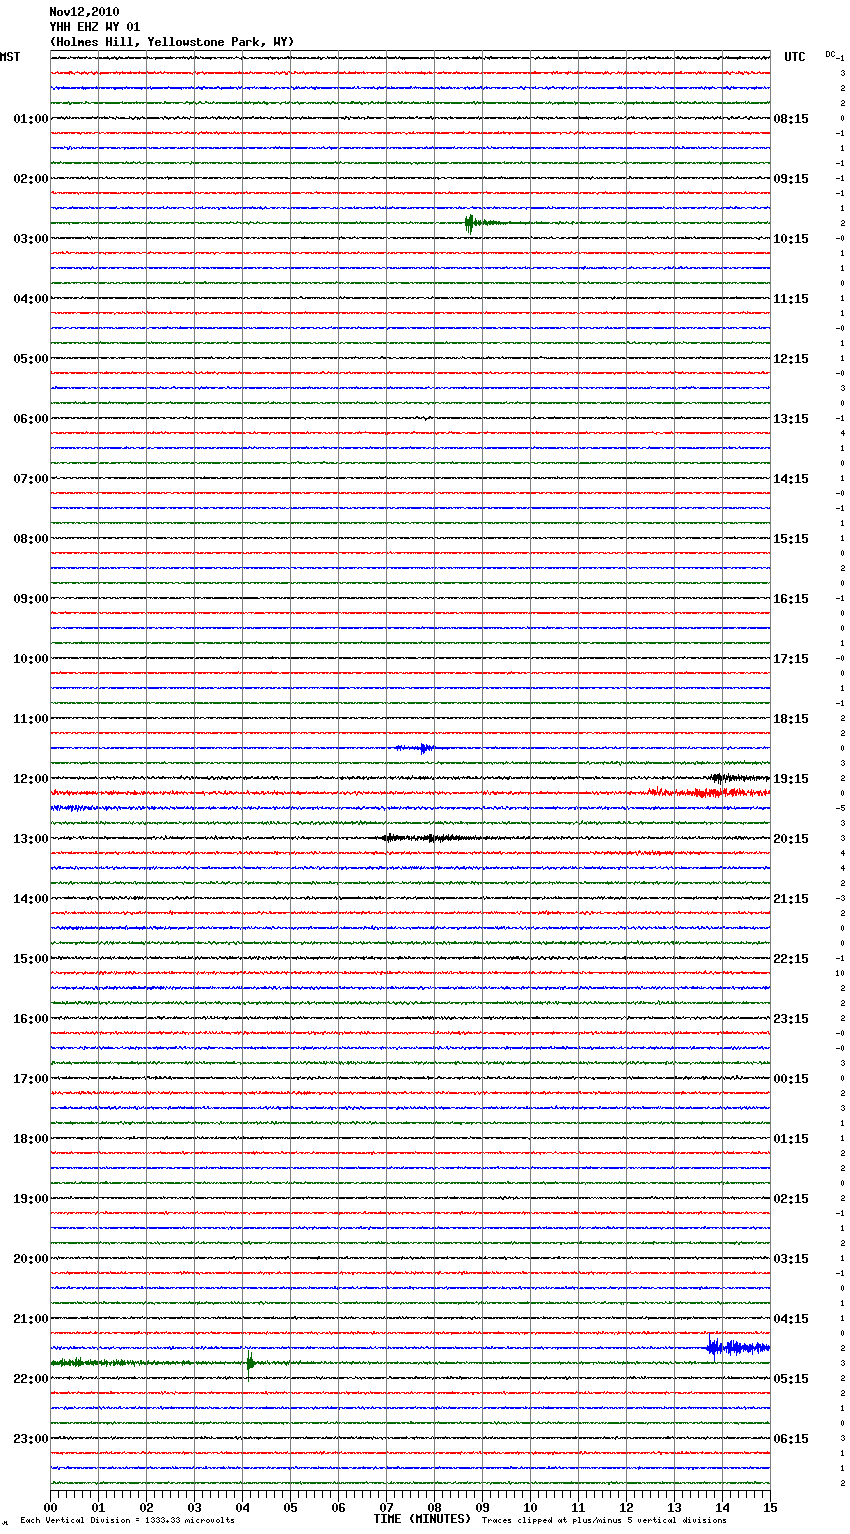This screenshot has width=850, height=1534.
Task: Click the Traces clipped at plus/minus 5 divisions note
Action: (x=604, y=1520)
